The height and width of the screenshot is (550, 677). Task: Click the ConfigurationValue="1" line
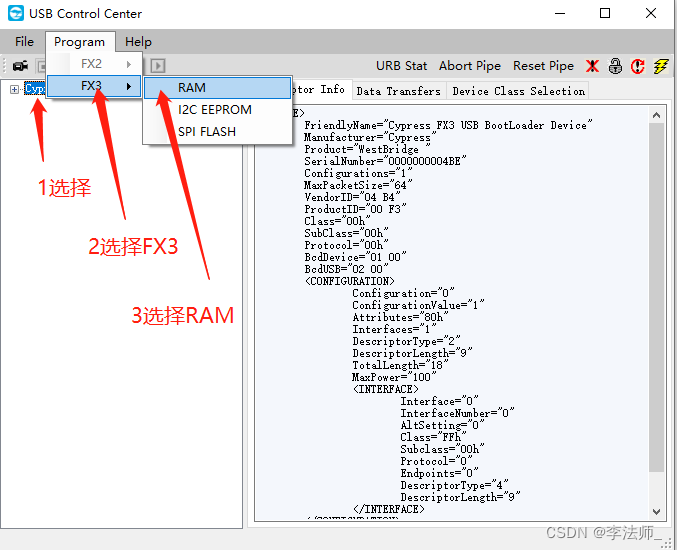[x=418, y=305]
